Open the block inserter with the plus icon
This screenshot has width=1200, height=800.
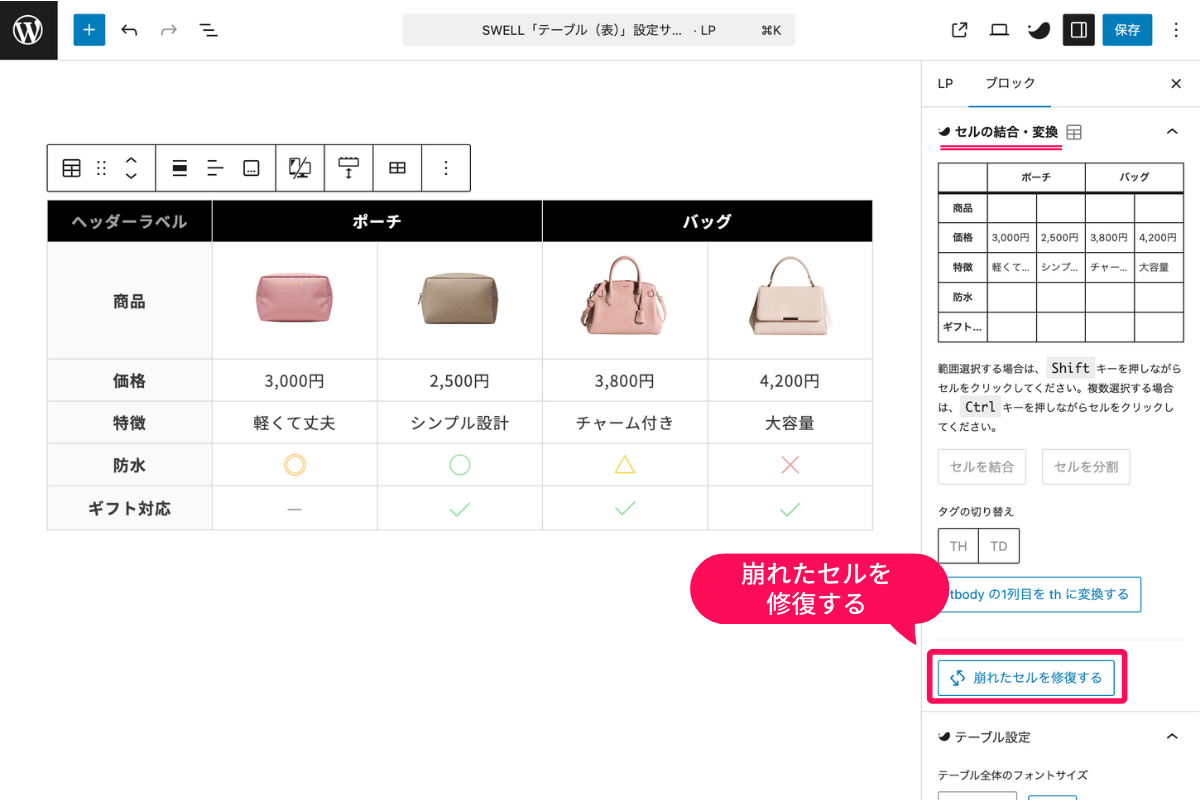pyautogui.click(x=89, y=30)
